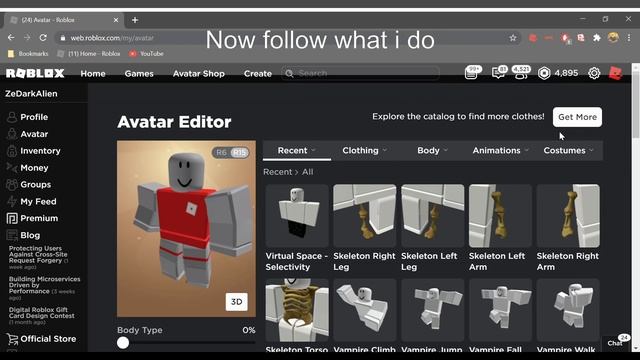Expand the Body dropdown tab
Image resolution: width=640 pixels, height=360 pixels.
pyautogui.click(x=432, y=151)
